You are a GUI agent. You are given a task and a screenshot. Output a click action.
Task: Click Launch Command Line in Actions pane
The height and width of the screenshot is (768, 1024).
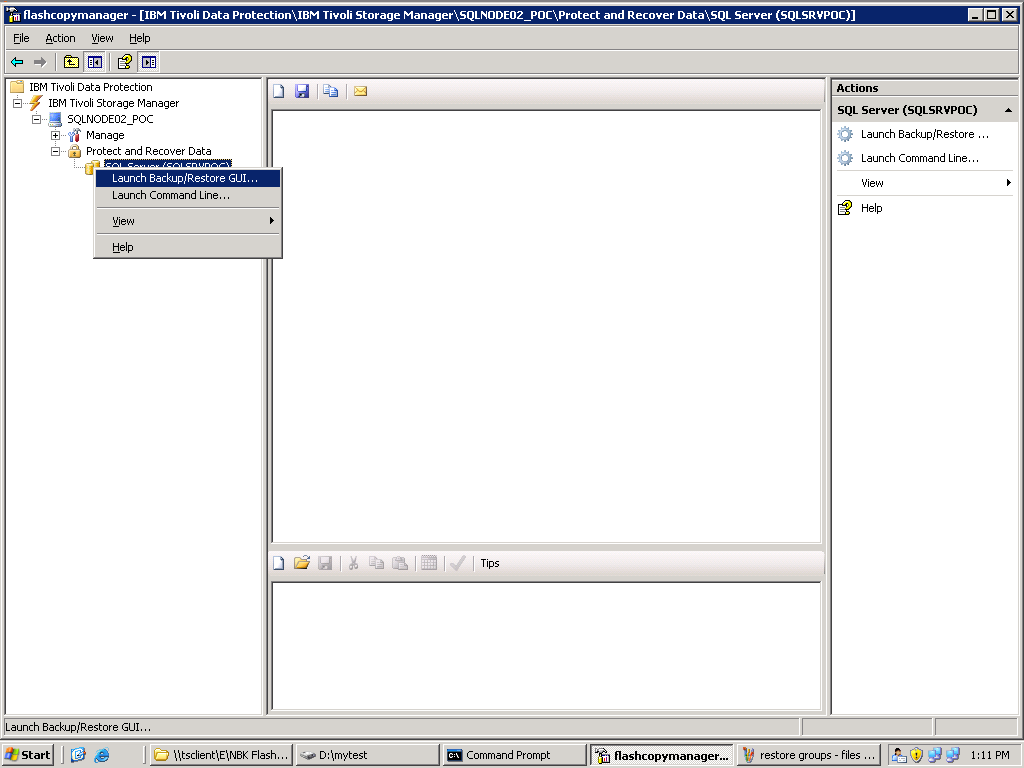pos(920,158)
